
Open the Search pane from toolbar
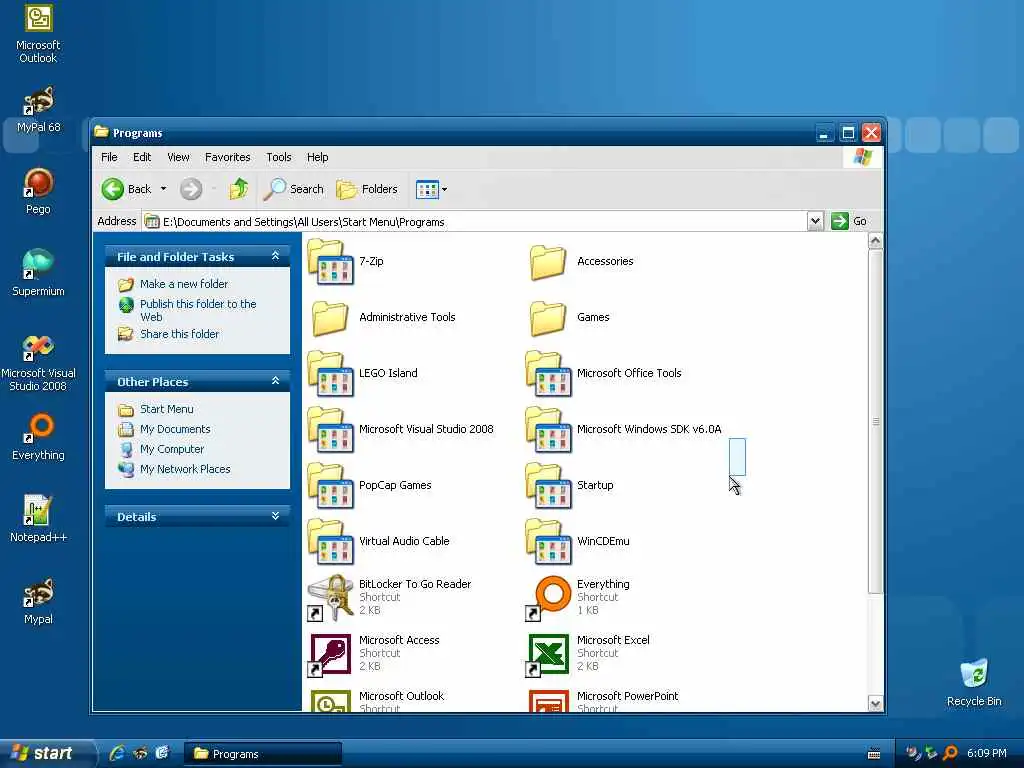coord(293,189)
